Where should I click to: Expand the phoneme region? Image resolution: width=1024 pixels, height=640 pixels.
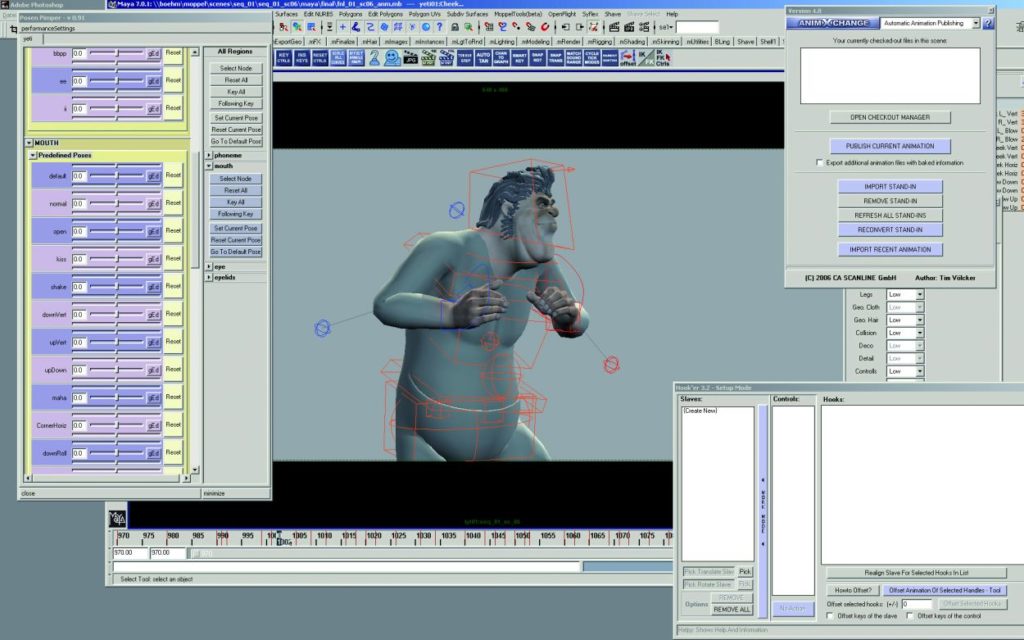pos(209,155)
